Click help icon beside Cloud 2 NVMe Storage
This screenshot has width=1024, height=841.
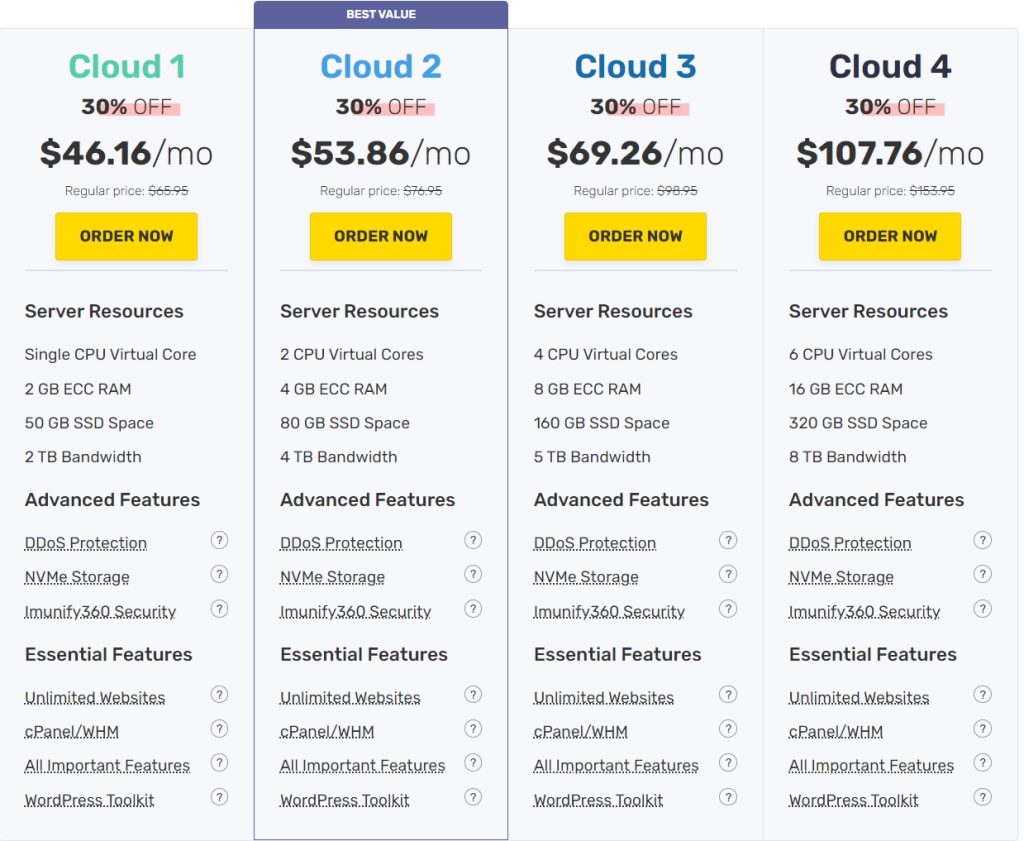point(473,575)
